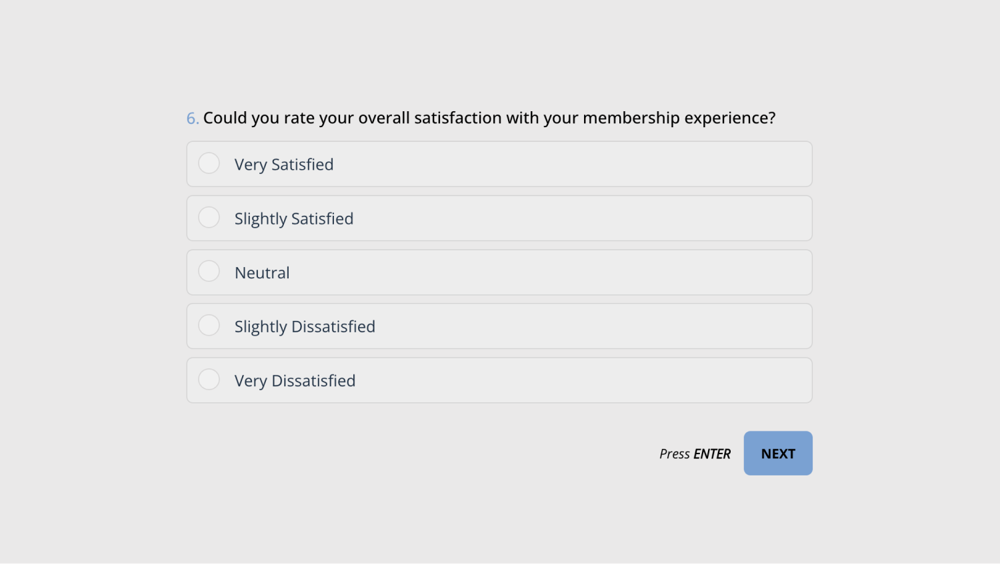Click the 'Slightly Satisfied' label text
This screenshot has width=1000, height=564.
294,219
